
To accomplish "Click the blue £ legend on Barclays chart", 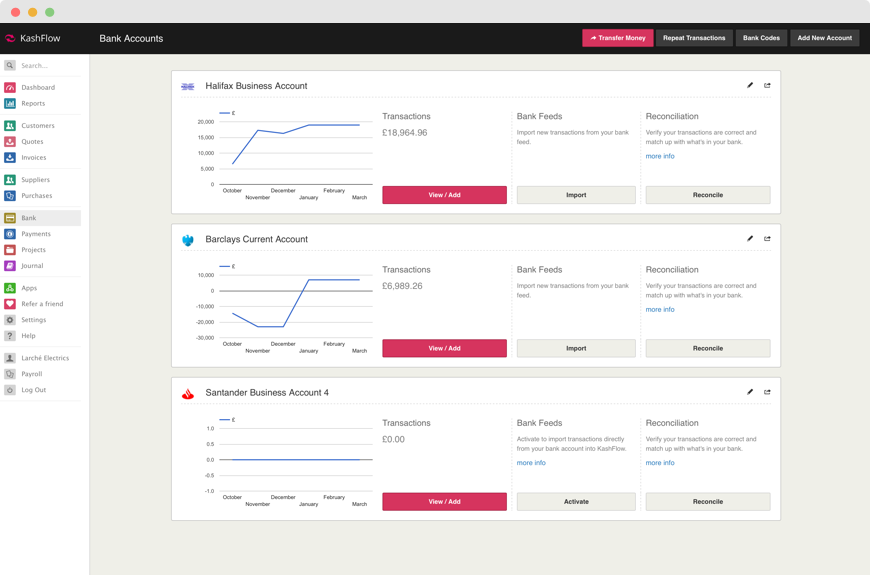I will click(227, 266).
